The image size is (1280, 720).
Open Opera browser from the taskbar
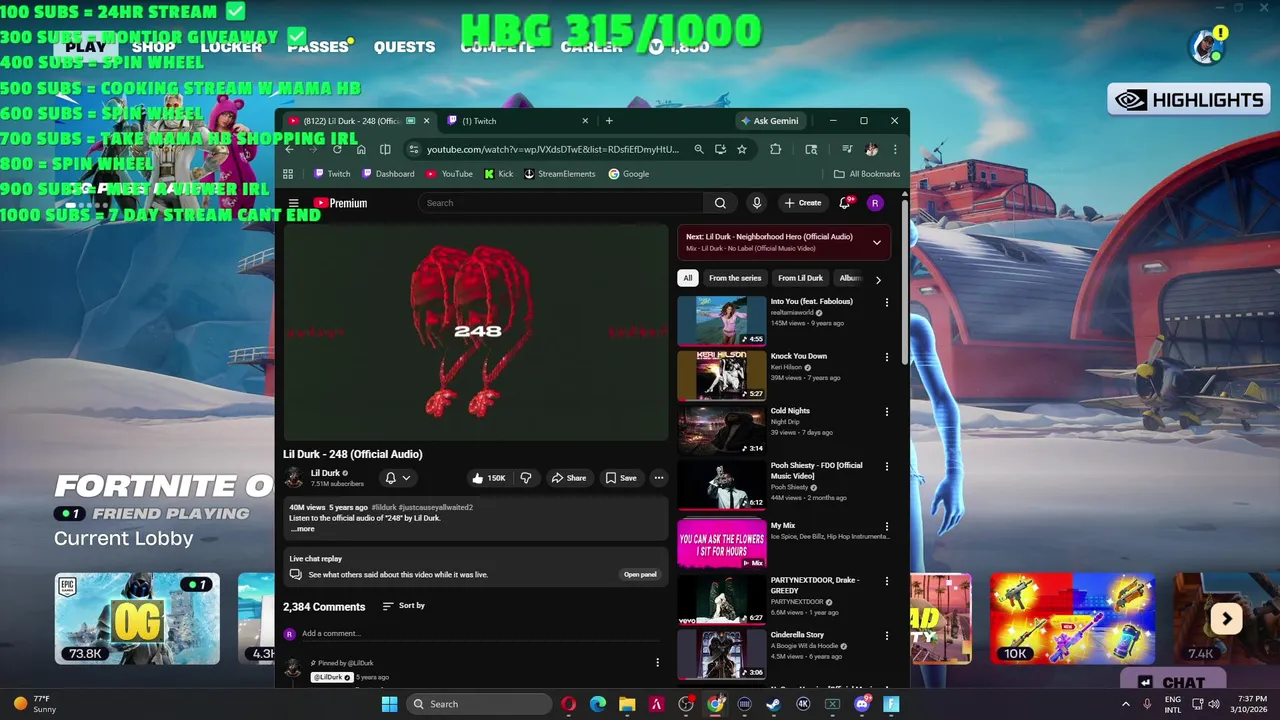(568, 704)
